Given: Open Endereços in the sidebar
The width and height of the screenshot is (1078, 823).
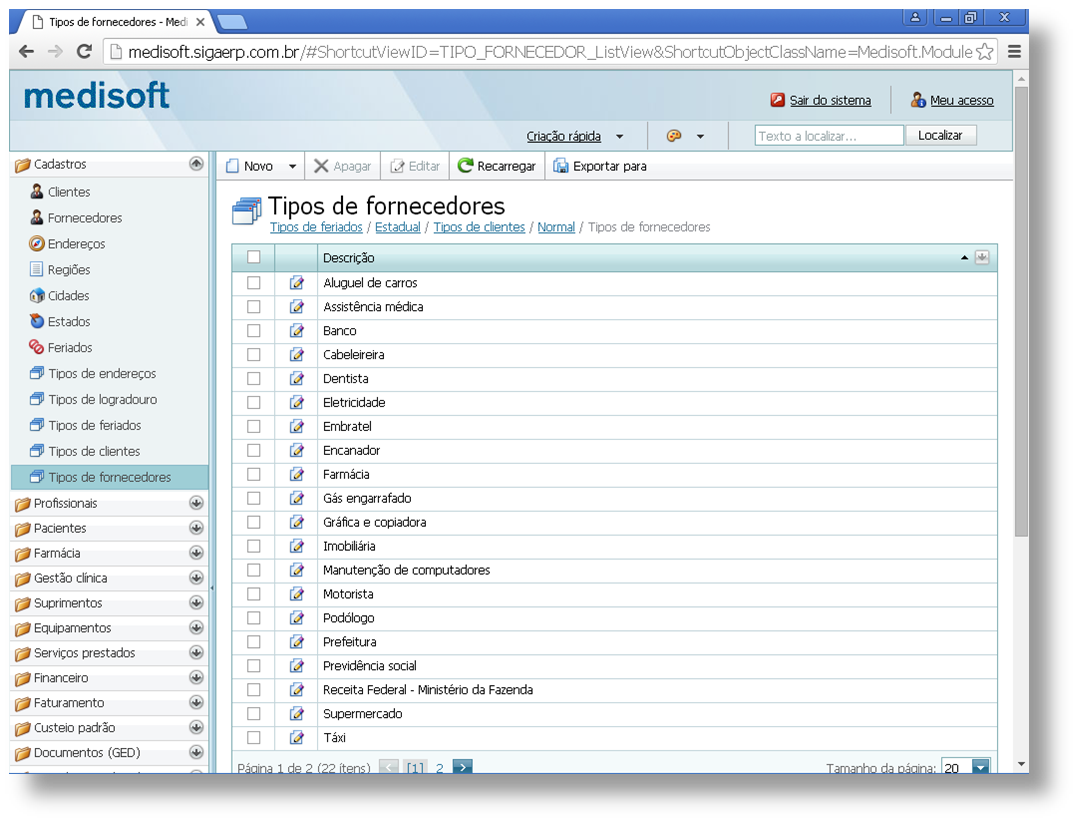Looking at the screenshot, I should point(76,244).
